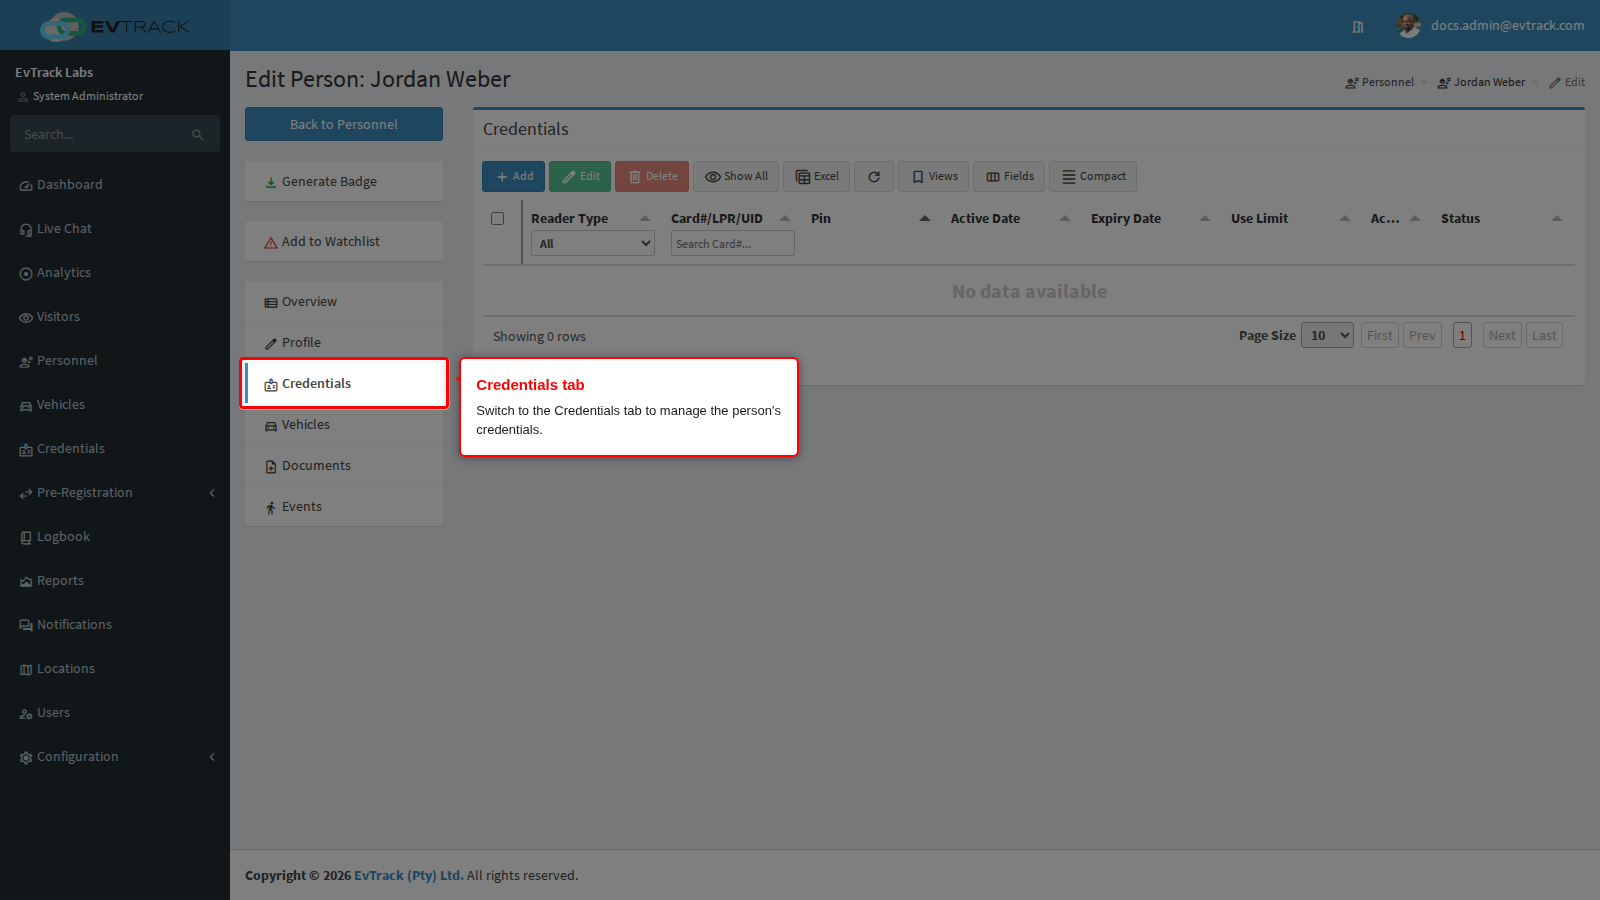Screen dimensions: 1600x900
Task: Sort by Reader Type column arrow
Action: pos(645,218)
